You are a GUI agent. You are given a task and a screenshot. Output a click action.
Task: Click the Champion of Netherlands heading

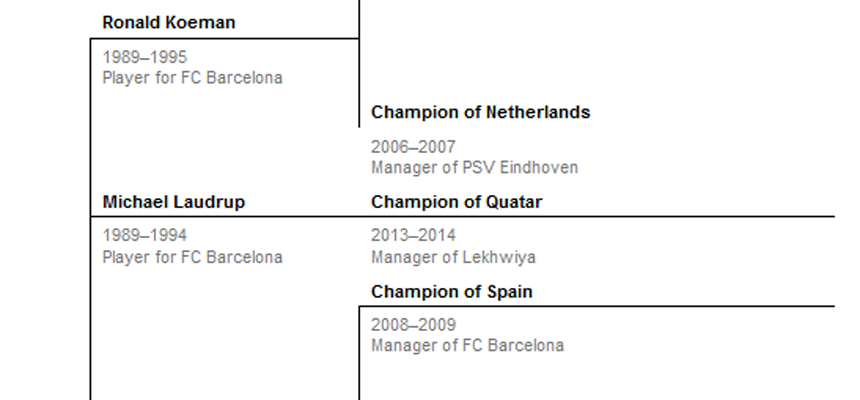coord(480,112)
